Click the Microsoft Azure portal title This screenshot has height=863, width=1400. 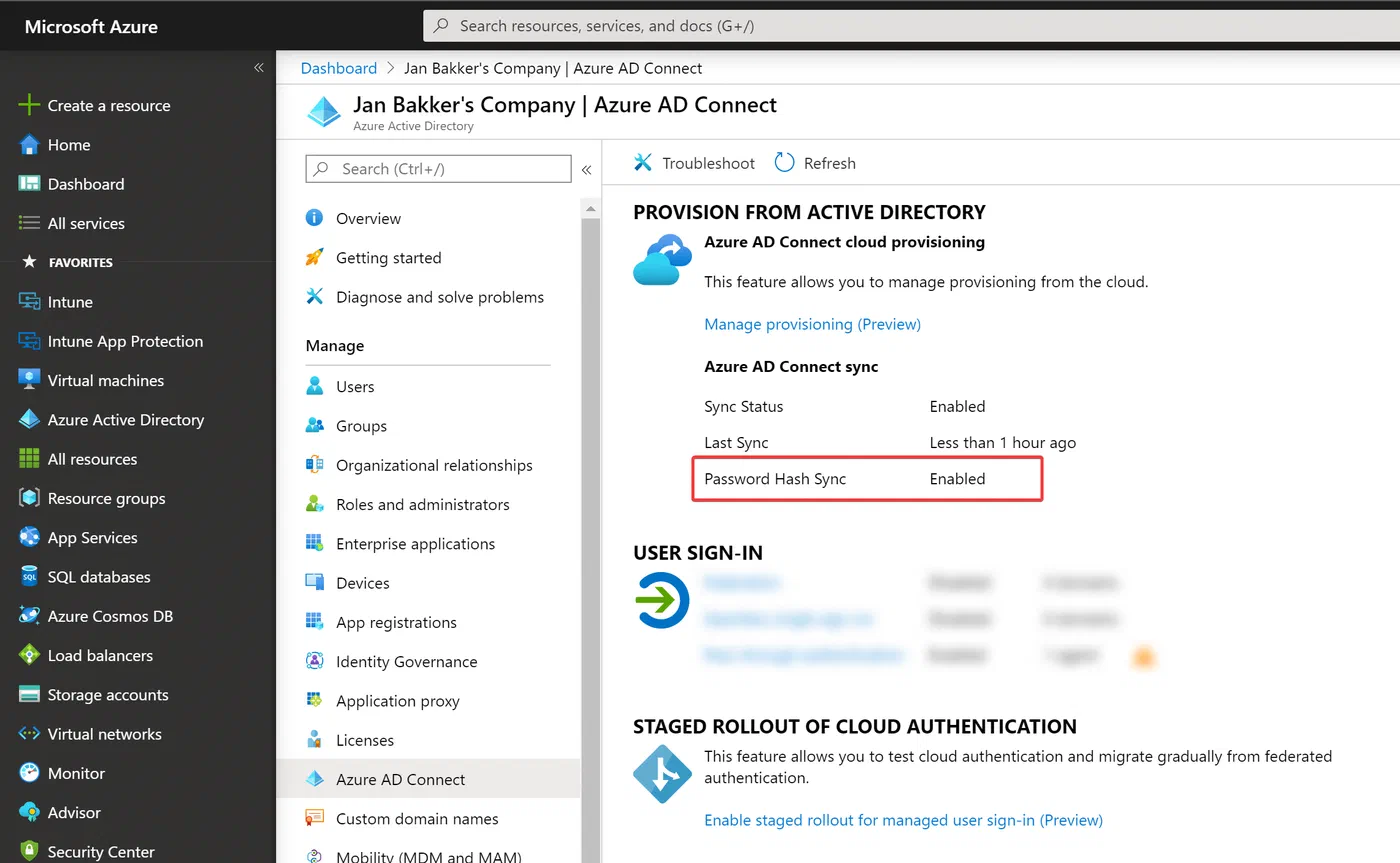pyautogui.click(x=91, y=27)
